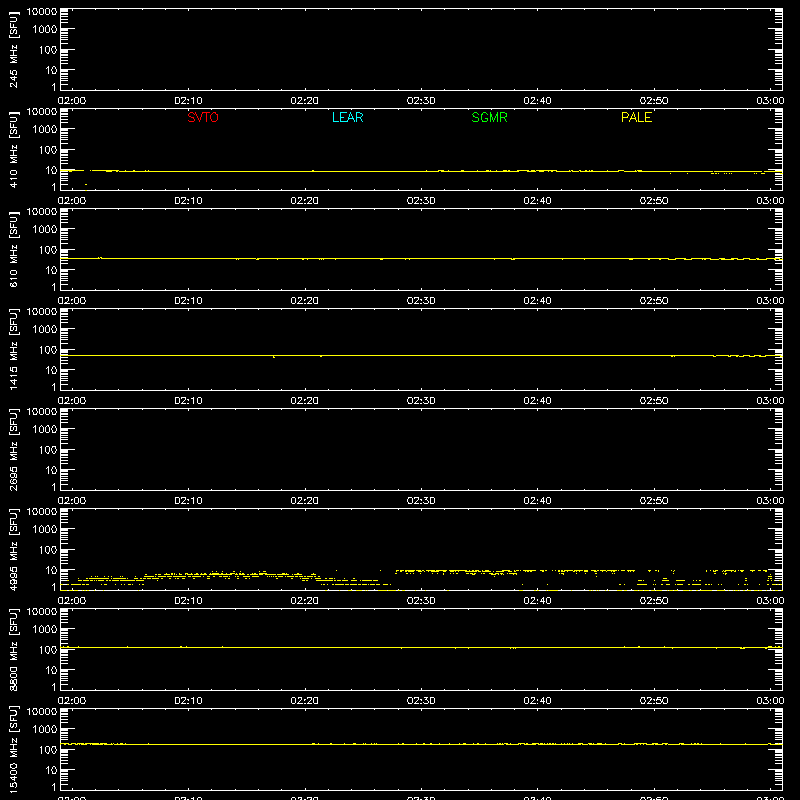Click the 02:30 tick label under 245 MHz plot
The image size is (800, 800).
[x=421, y=101]
